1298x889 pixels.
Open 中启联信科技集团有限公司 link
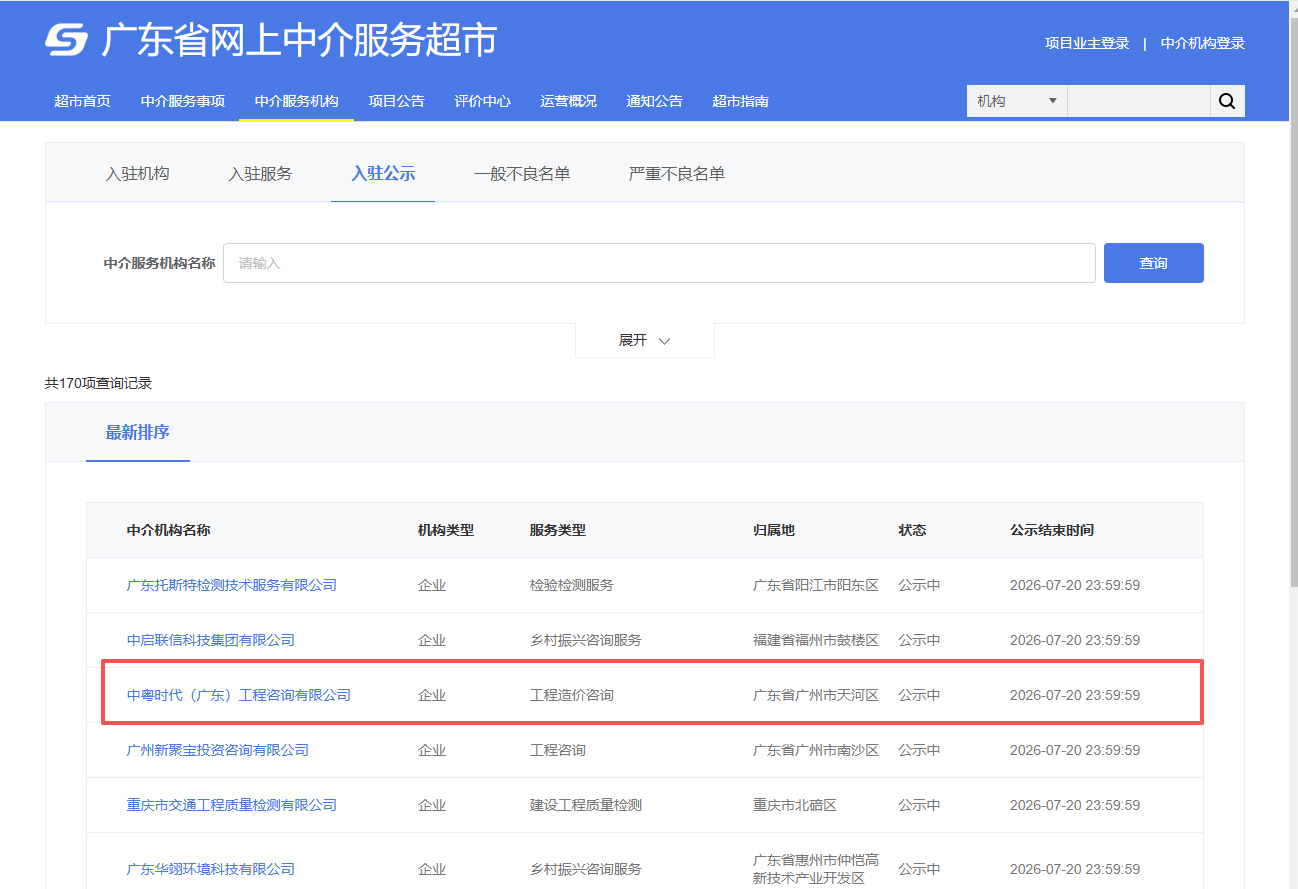coord(211,640)
